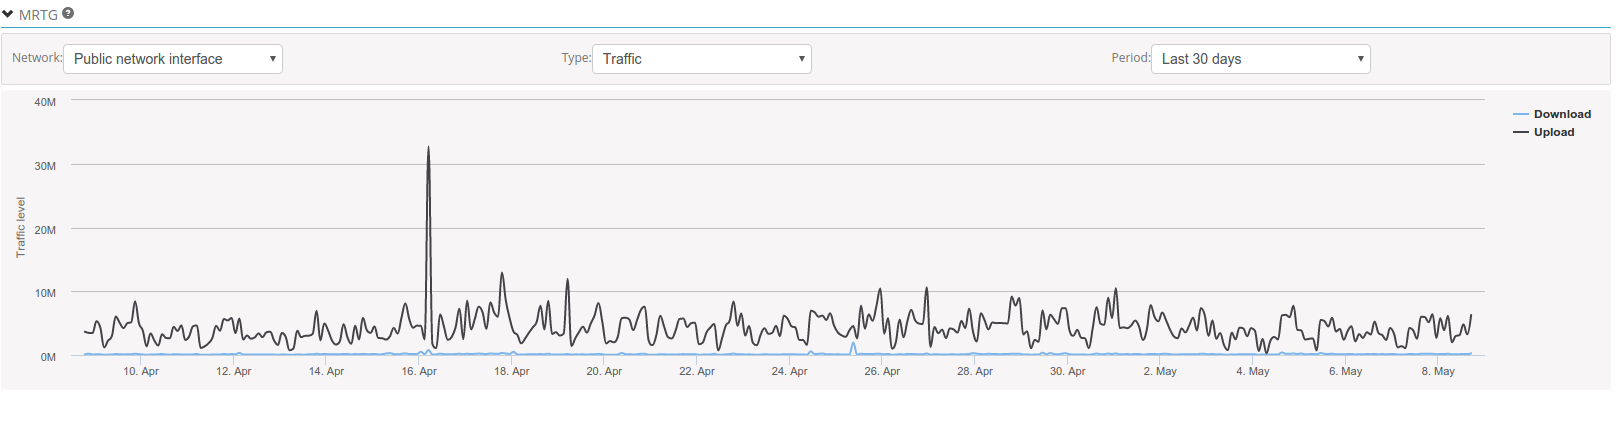The image size is (1619, 421).
Task: Click the 20. Apr date label on axis
Action: [604, 371]
